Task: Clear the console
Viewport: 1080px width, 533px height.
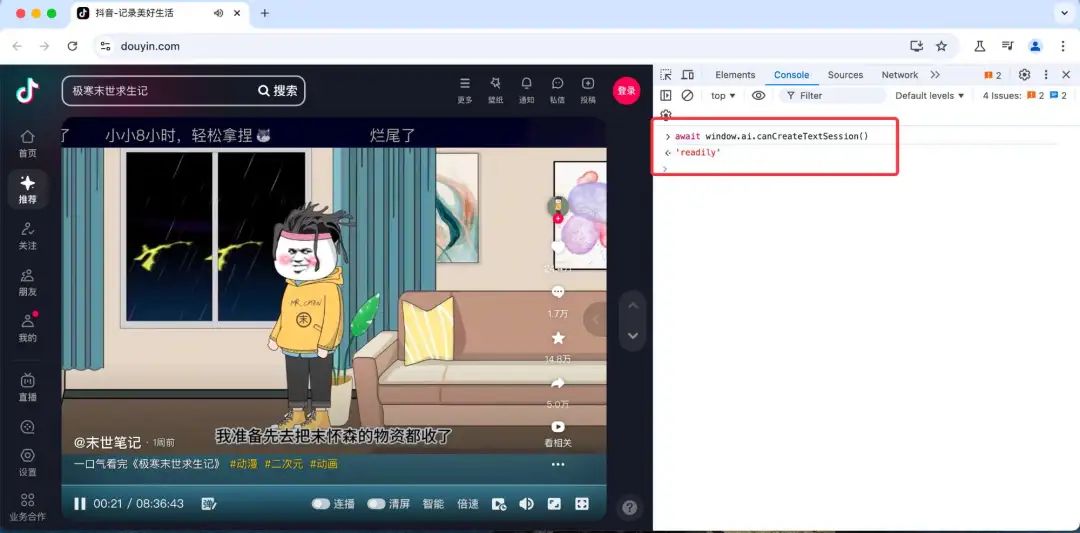Action: (x=687, y=96)
